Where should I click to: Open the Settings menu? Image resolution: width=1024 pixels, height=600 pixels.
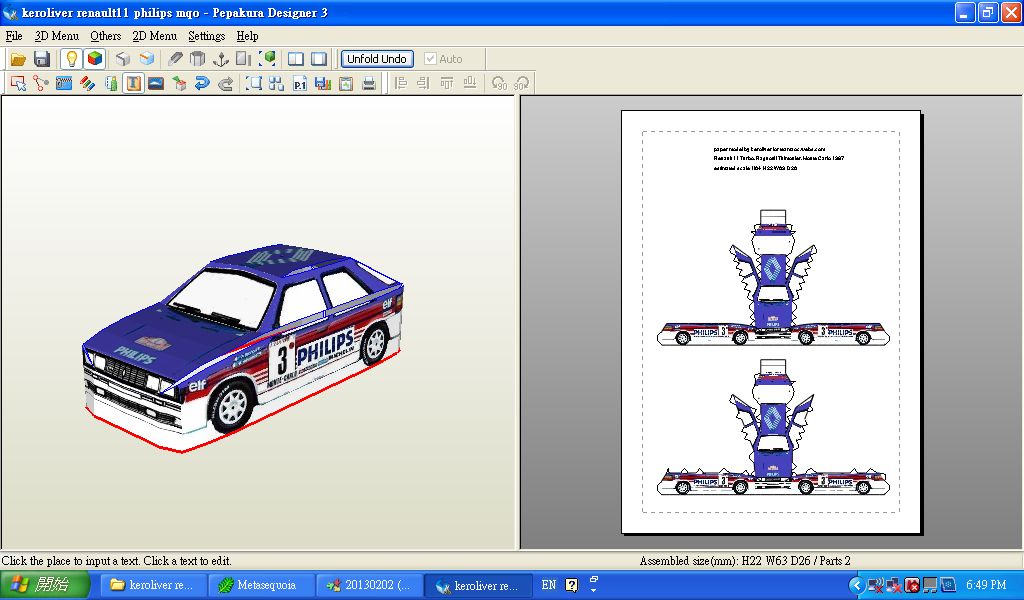[206, 36]
